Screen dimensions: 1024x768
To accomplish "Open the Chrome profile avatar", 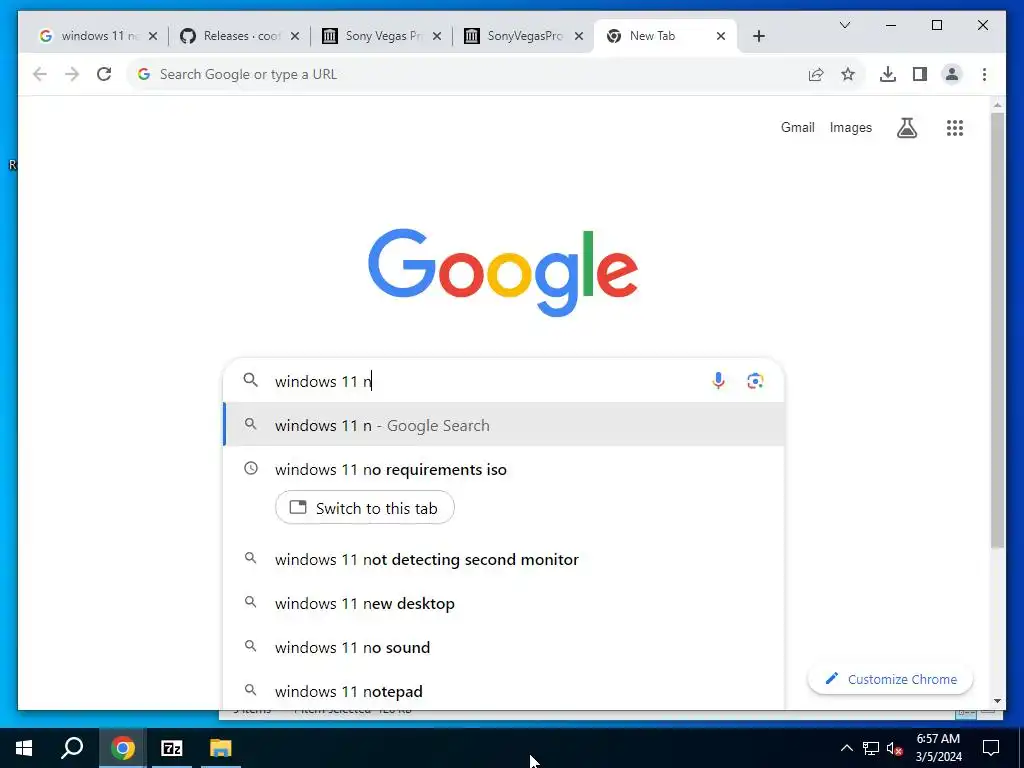I will click(952, 74).
